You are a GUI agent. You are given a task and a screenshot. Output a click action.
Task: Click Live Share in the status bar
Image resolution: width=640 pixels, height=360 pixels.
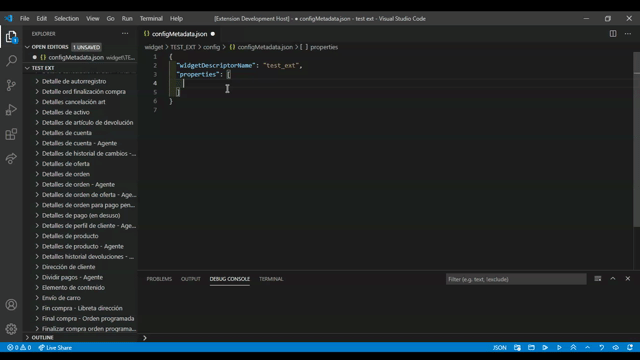point(55,348)
